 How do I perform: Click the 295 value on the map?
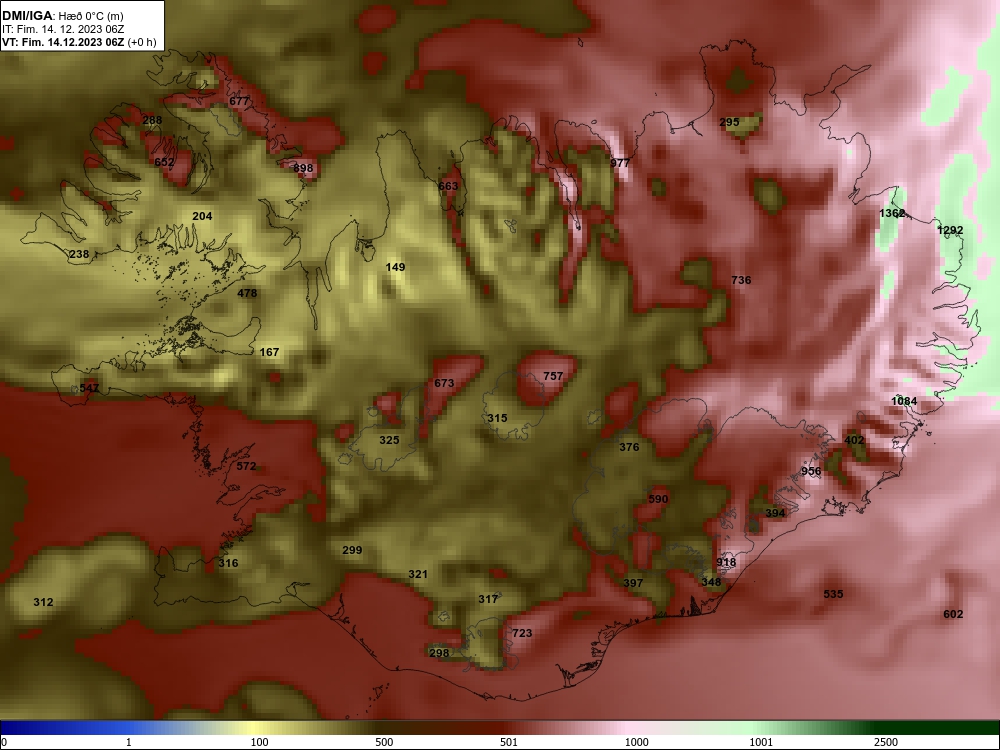pyautogui.click(x=730, y=122)
